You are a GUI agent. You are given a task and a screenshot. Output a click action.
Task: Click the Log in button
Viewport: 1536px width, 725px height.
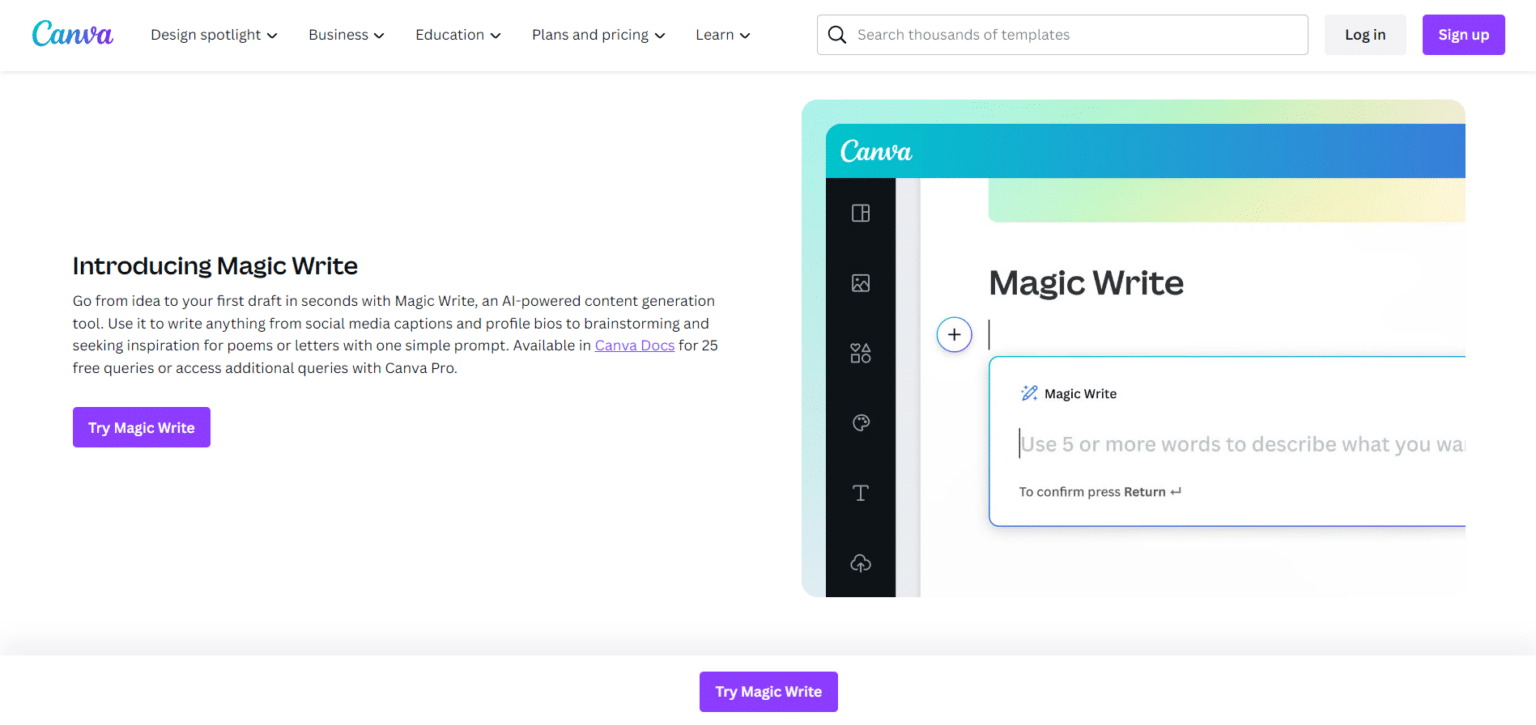[x=1365, y=34]
